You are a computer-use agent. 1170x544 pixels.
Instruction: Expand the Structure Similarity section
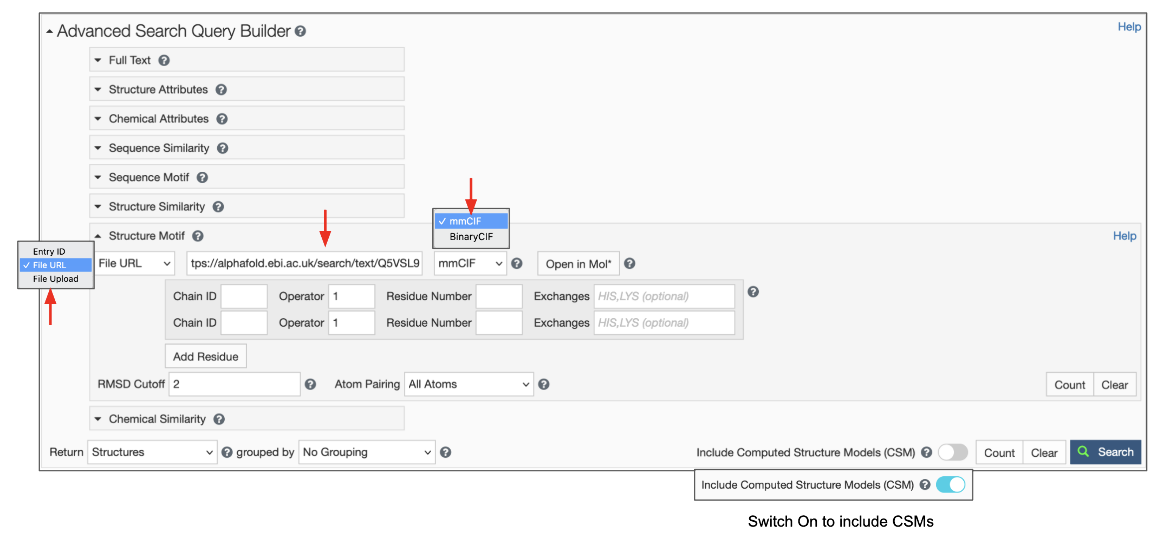click(156, 207)
